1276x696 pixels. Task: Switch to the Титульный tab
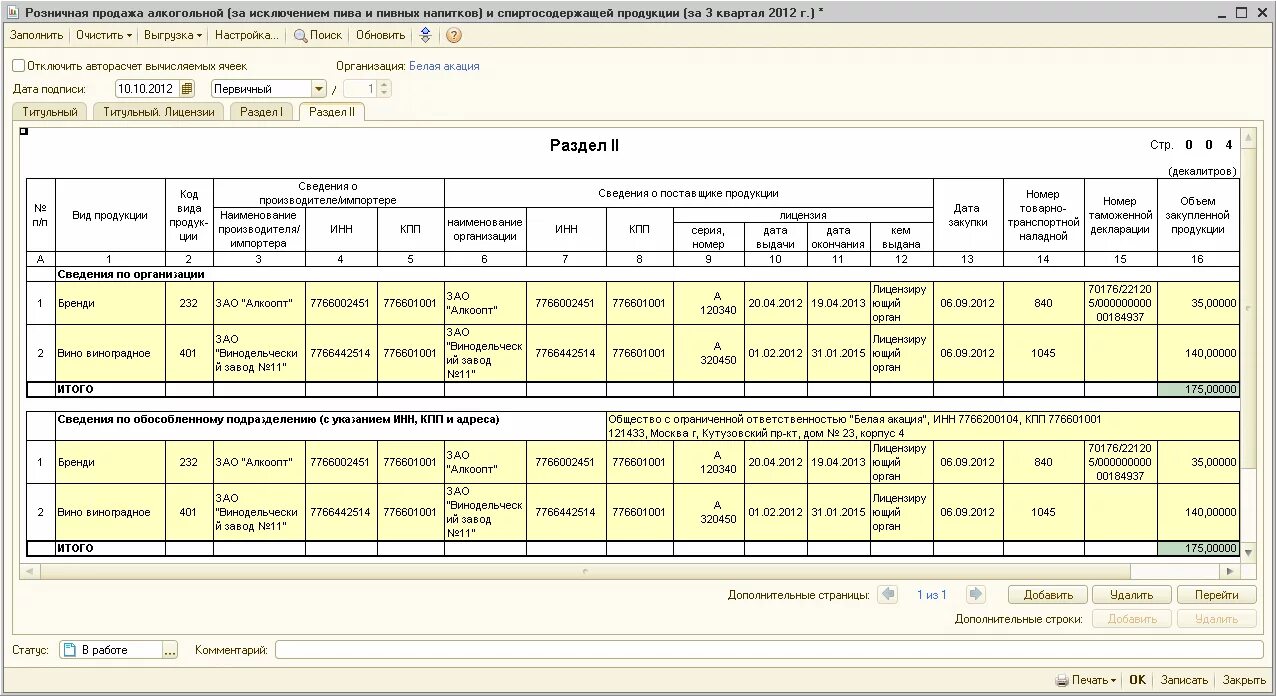[x=50, y=112]
